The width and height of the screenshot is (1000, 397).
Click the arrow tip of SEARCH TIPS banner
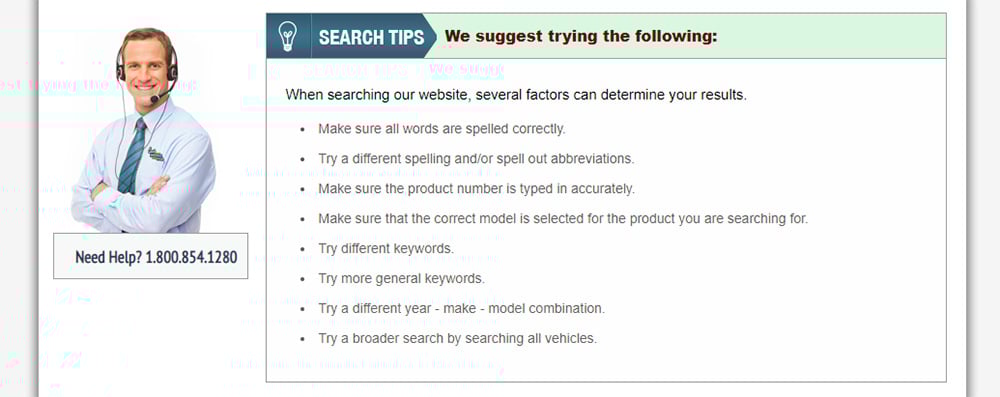pyautogui.click(x=430, y=36)
